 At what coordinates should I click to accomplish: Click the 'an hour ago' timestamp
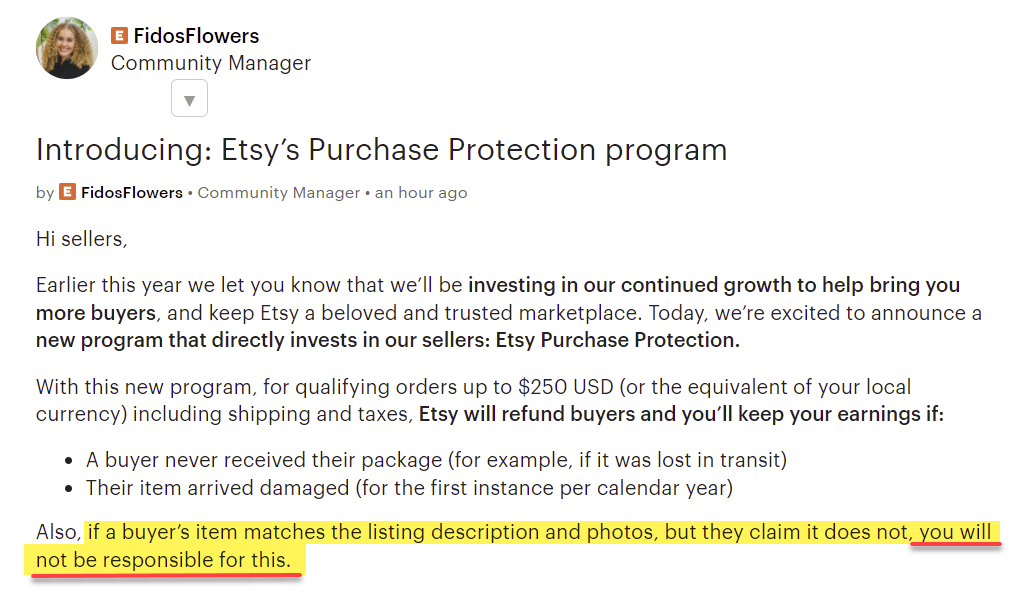[421, 193]
